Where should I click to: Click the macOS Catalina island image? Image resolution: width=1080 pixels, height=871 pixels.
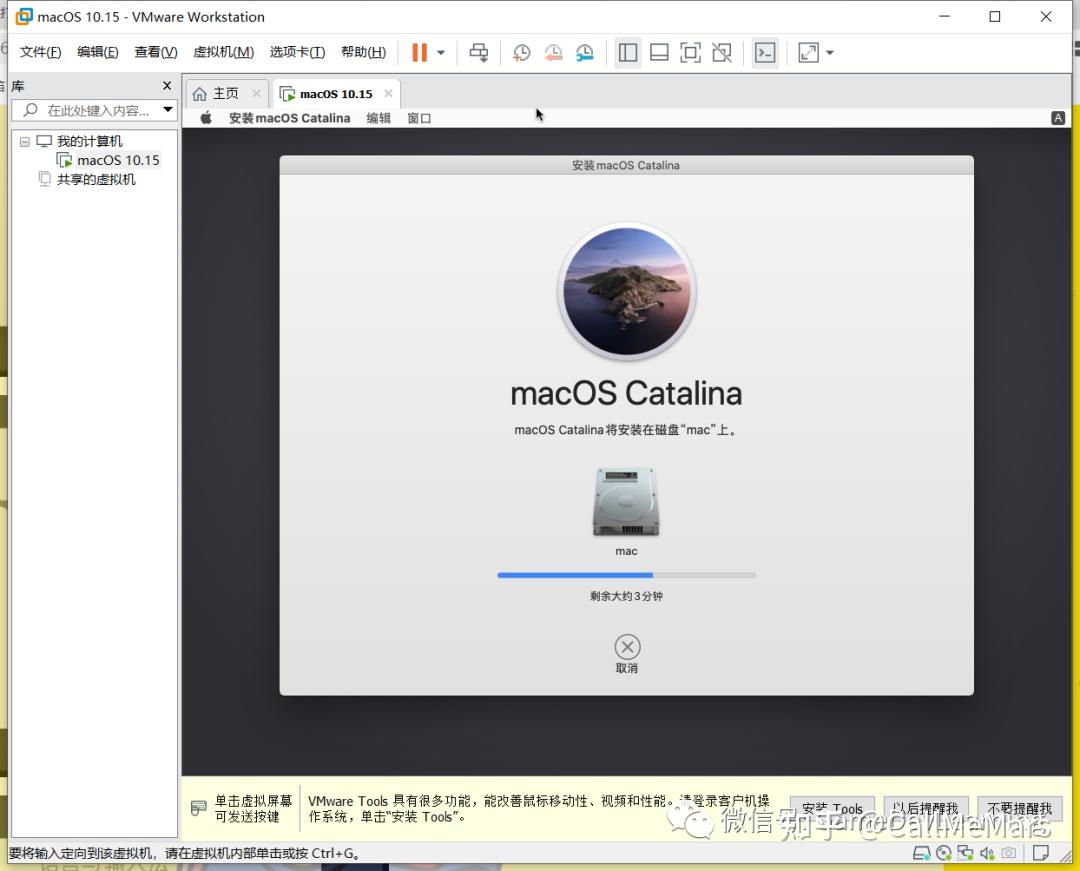click(627, 291)
